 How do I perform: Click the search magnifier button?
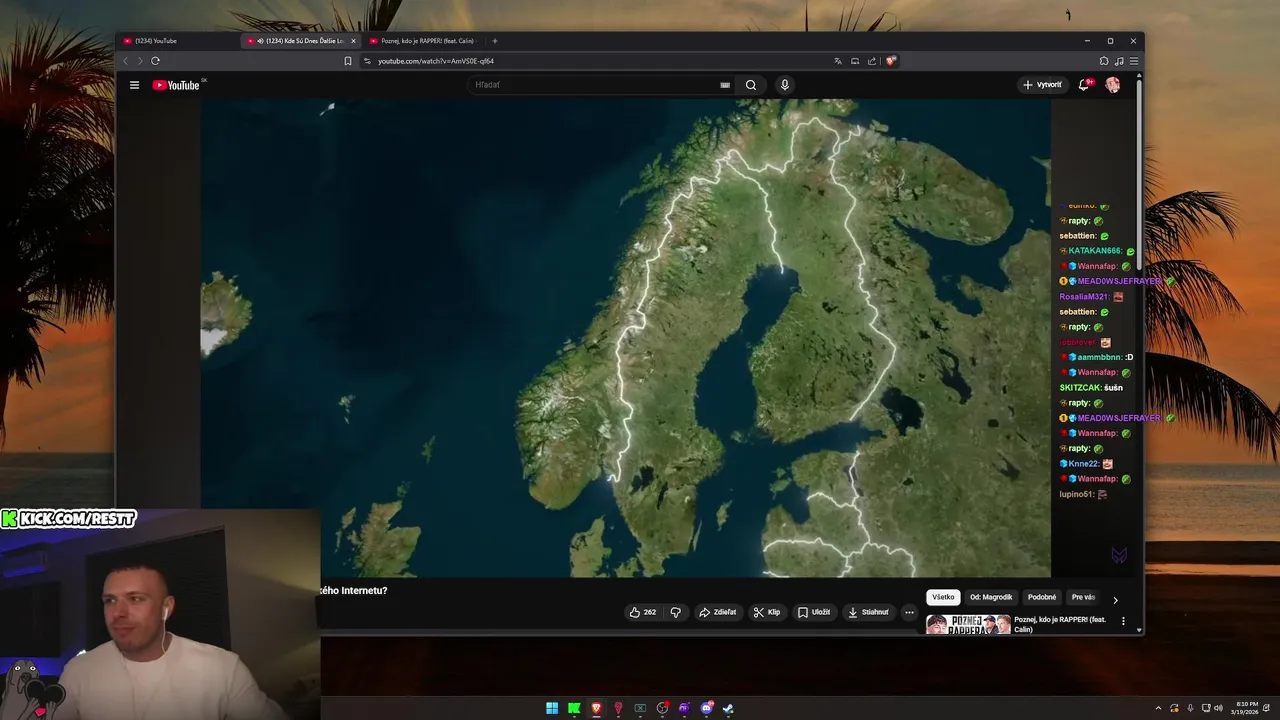click(x=751, y=85)
